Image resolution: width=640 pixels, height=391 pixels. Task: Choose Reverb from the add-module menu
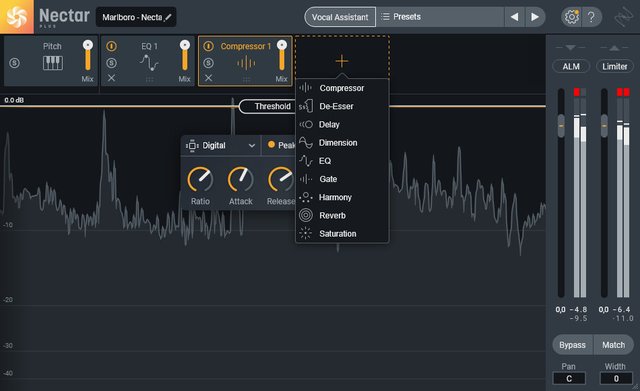(x=342, y=215)
